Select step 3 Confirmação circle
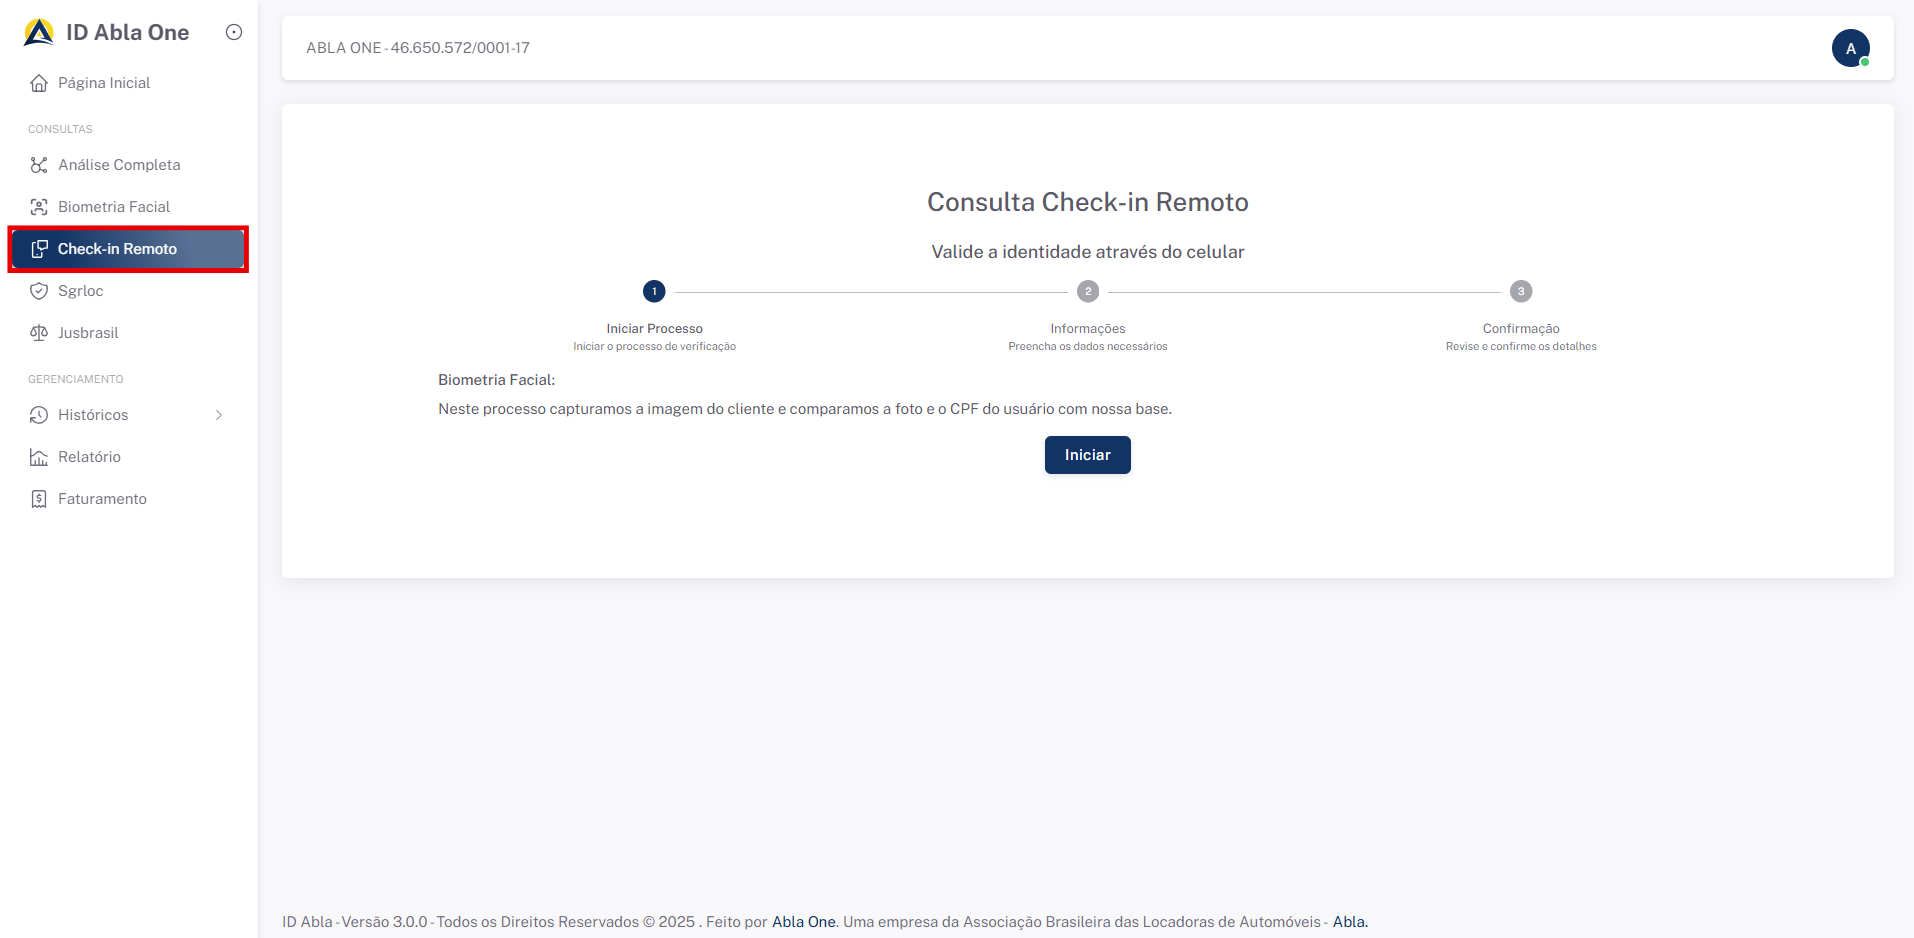The width and height of the screenshot is (1914, 938). [x=1520, y=291]
